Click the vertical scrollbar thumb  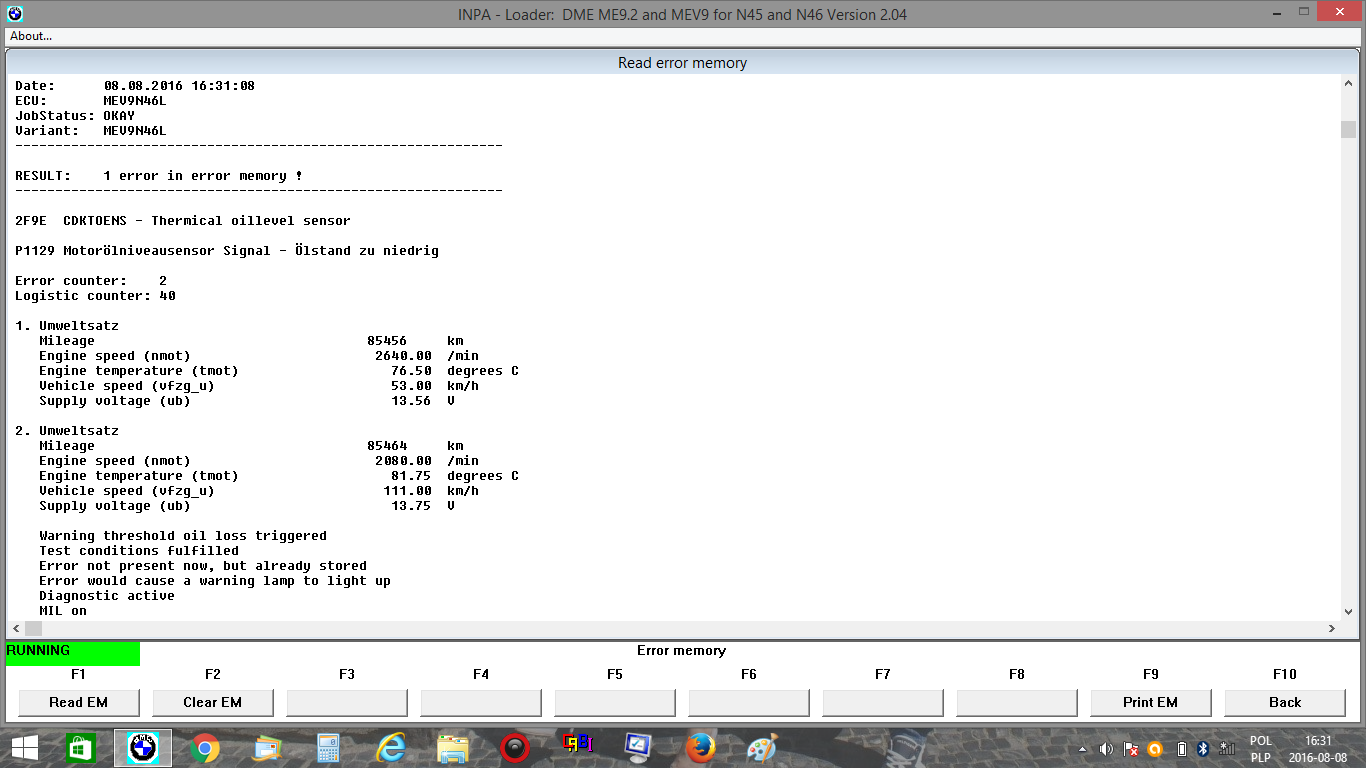1348,129
